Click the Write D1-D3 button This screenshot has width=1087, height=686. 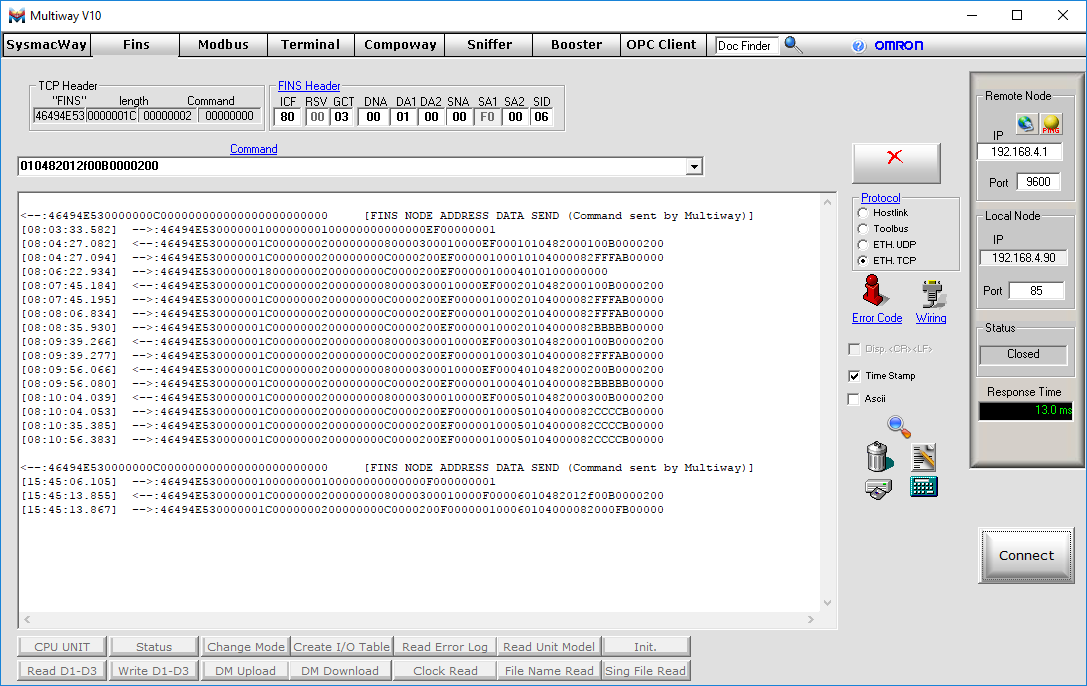[x=154, y=671]
